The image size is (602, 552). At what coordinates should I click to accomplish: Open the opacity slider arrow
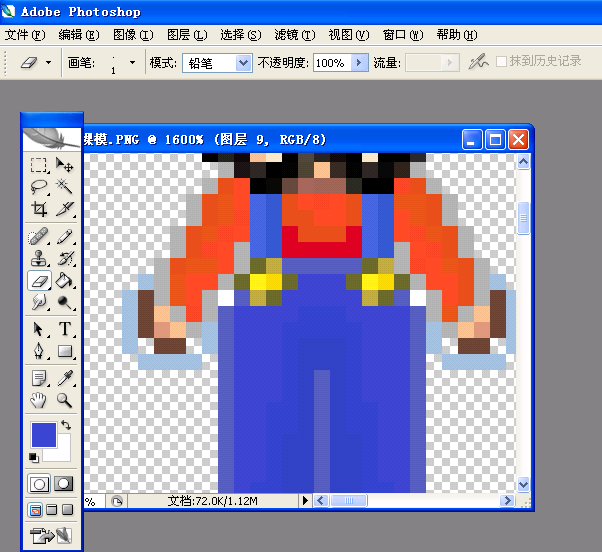coord(359,63)
